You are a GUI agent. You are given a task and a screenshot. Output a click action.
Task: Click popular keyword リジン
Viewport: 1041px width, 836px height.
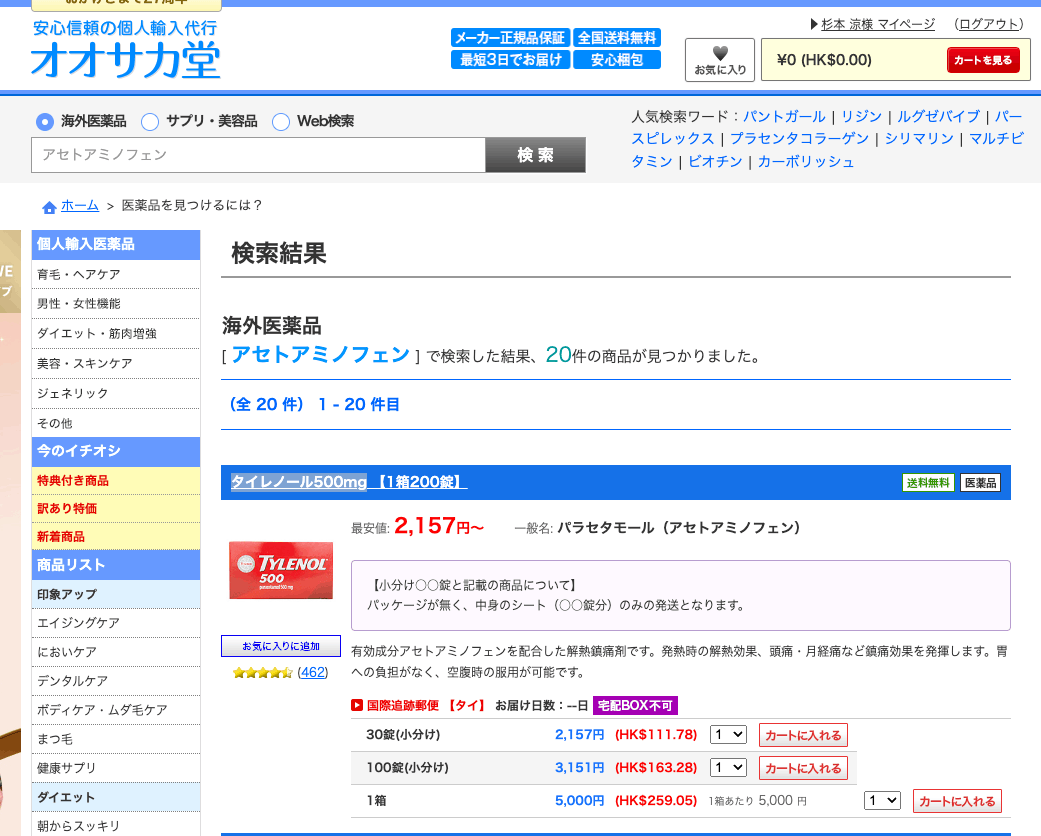(861, 117)
